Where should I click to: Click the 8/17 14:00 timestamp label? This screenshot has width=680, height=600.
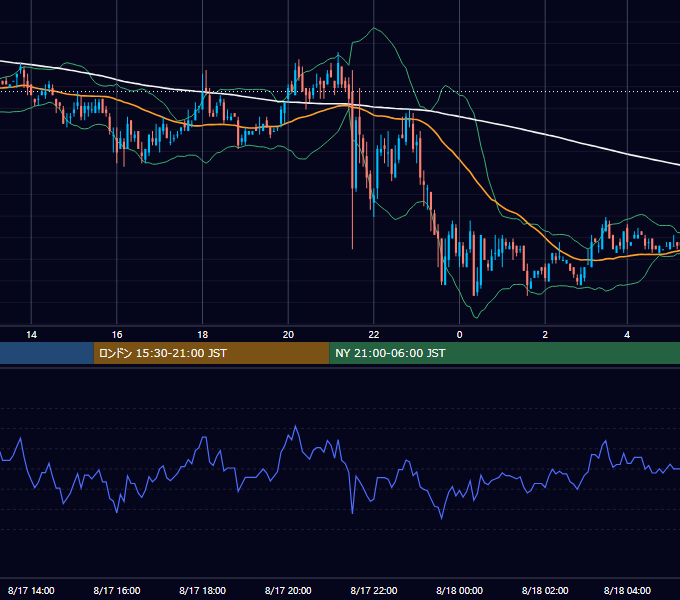coord(31,590)
